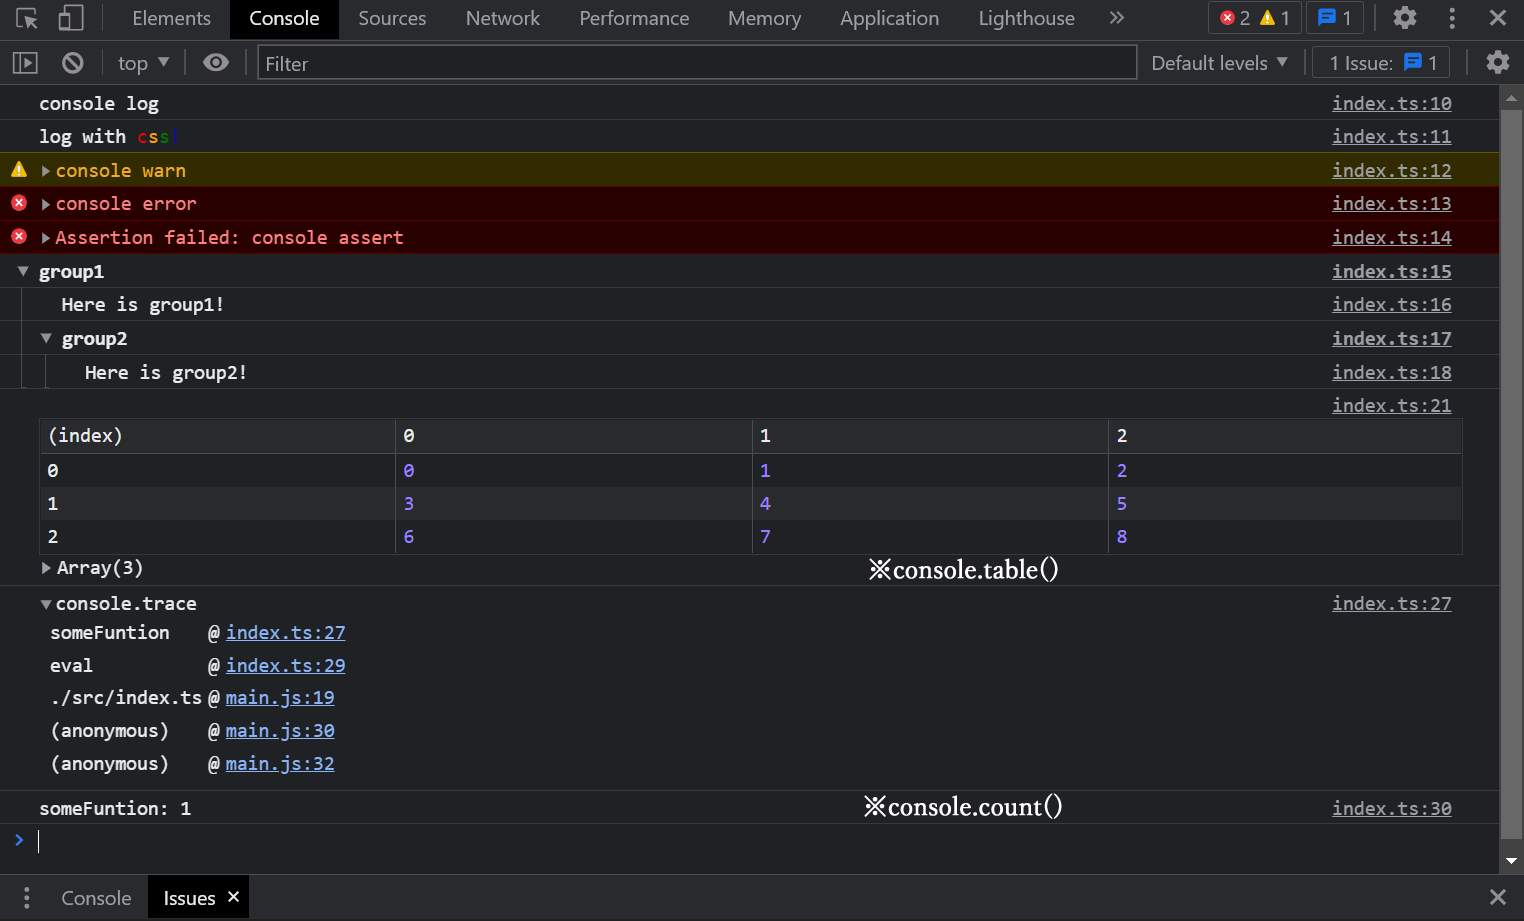The width and height of the screenshot is (1524, 921).
Task: Click the 'Here is group1!' log message
Action: (x=143, y=304)
